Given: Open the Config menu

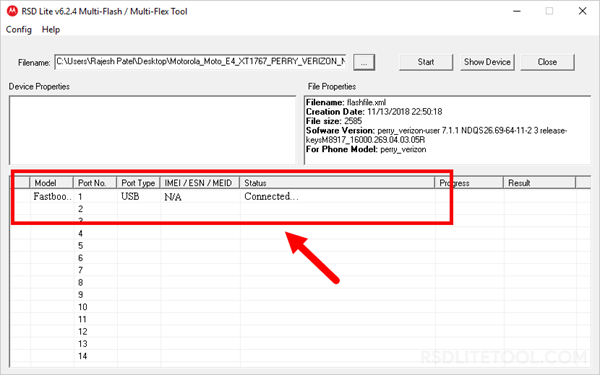Looking at the screenshot, I should pos(18,30).
